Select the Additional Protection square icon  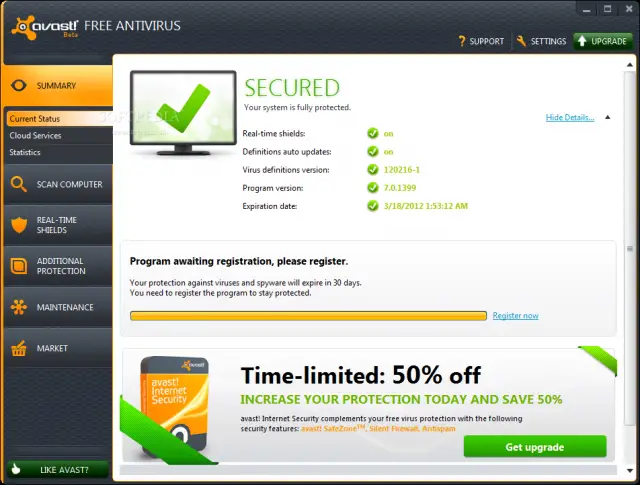click(18, 266)
